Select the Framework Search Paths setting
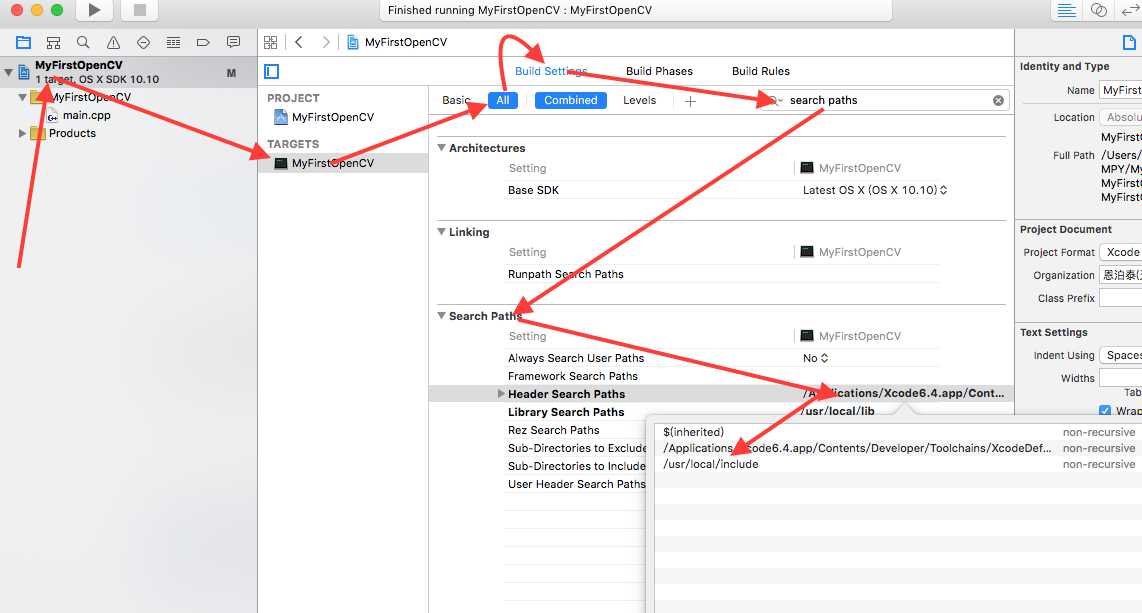1142x613 pixels. (x=572, y=376)
